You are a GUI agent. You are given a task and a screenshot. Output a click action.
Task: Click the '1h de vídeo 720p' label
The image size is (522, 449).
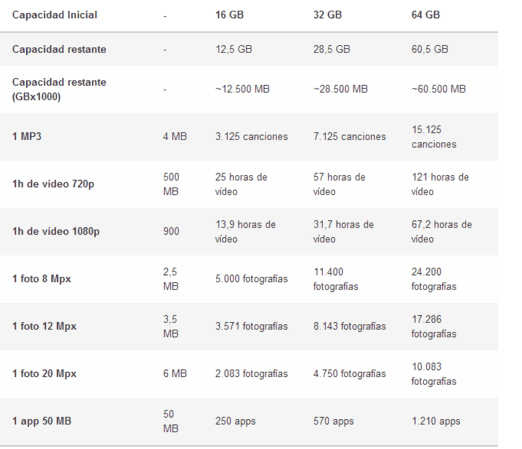coord(53,184)
